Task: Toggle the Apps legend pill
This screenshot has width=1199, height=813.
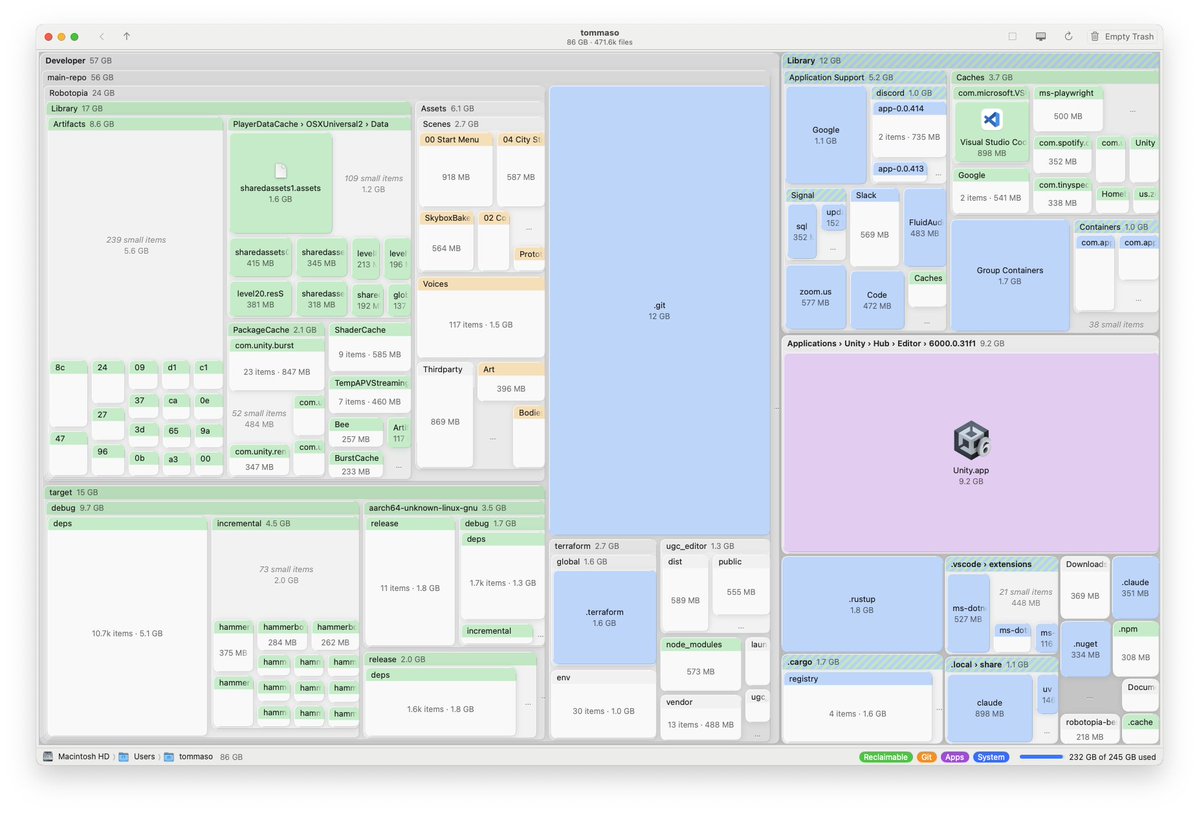Action: (x=954, y=757)
